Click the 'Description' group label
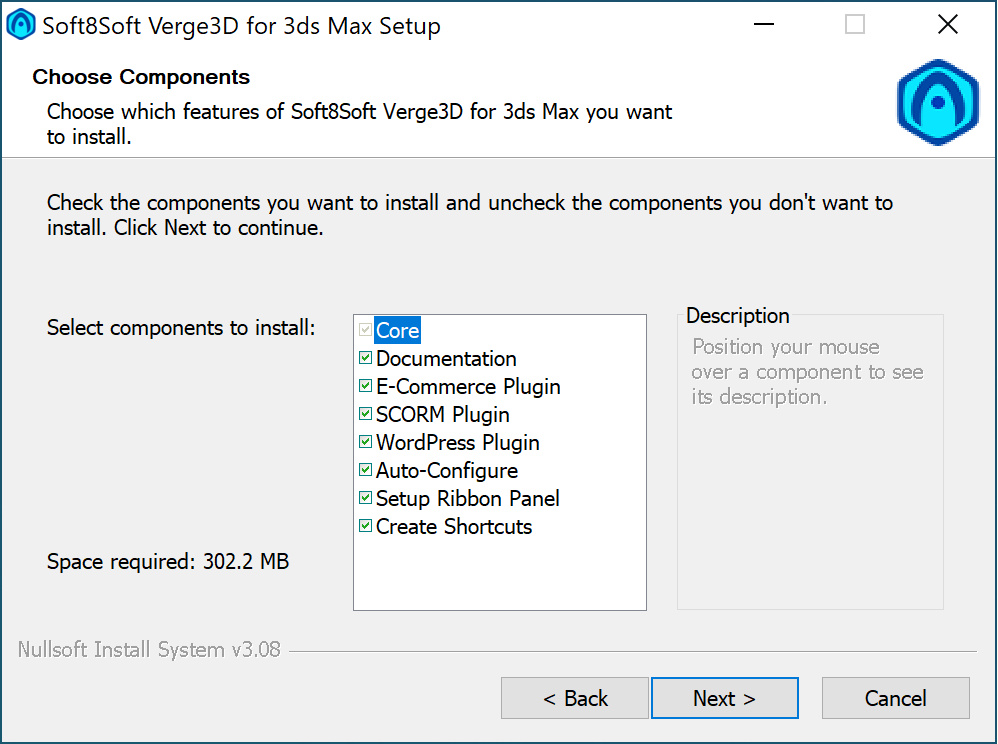This screenshot has width=998, height=744. [x=738, y=316]
